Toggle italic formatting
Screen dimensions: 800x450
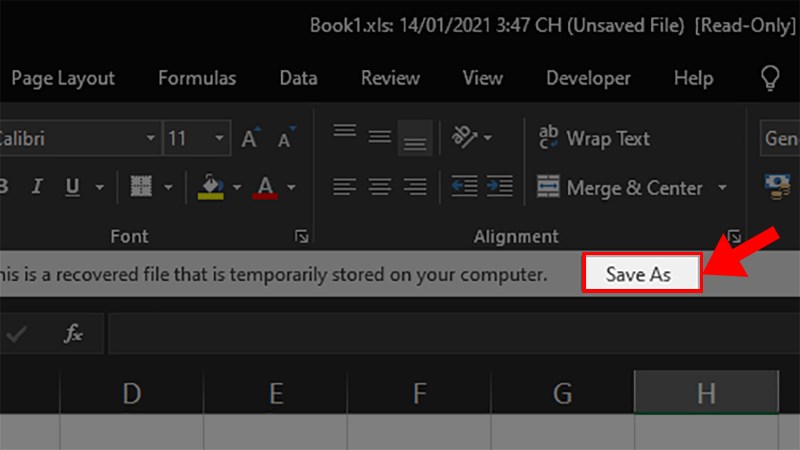[37, 187]
